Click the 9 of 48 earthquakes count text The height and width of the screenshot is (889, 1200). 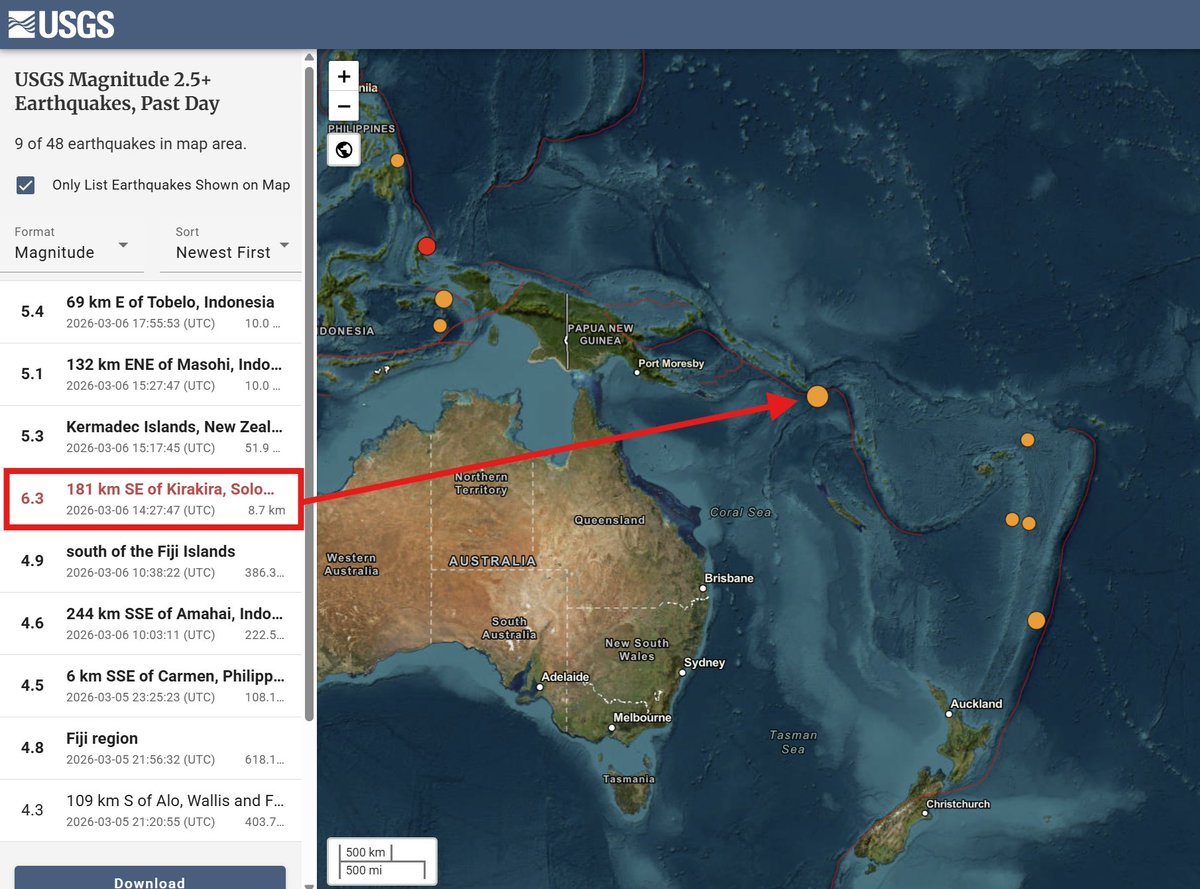point(130,143)
